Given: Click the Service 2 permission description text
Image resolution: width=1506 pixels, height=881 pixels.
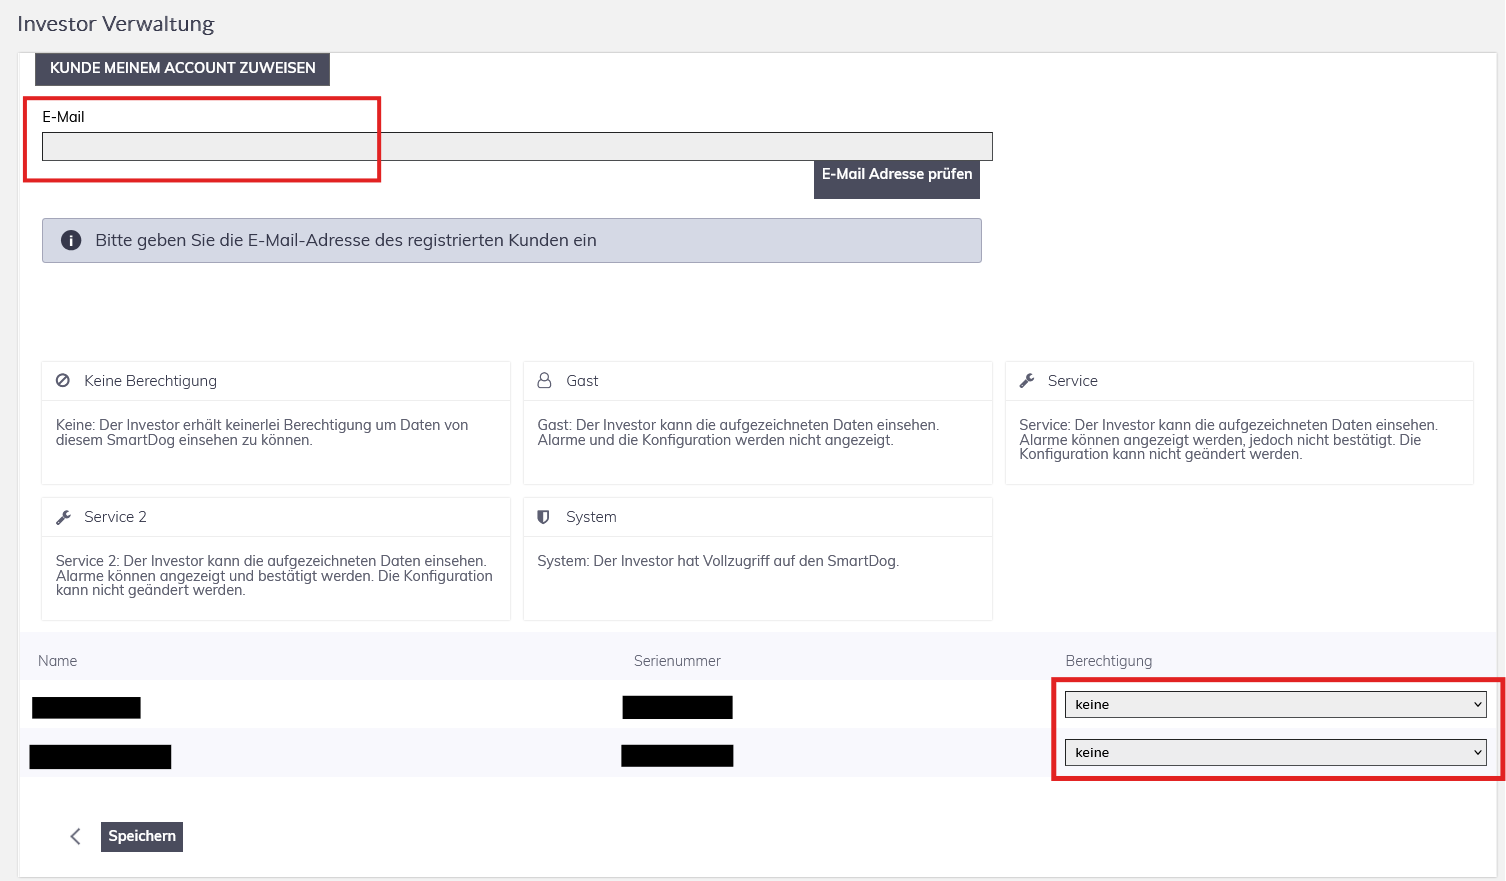Looking at the screenshot, I should tap(274, 575).
